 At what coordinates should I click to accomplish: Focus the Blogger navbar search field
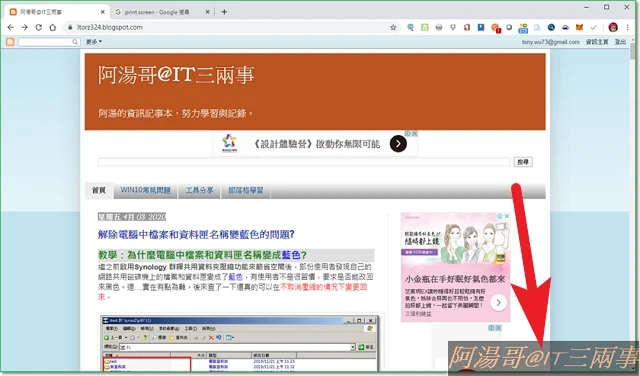[x=45, y=42]
